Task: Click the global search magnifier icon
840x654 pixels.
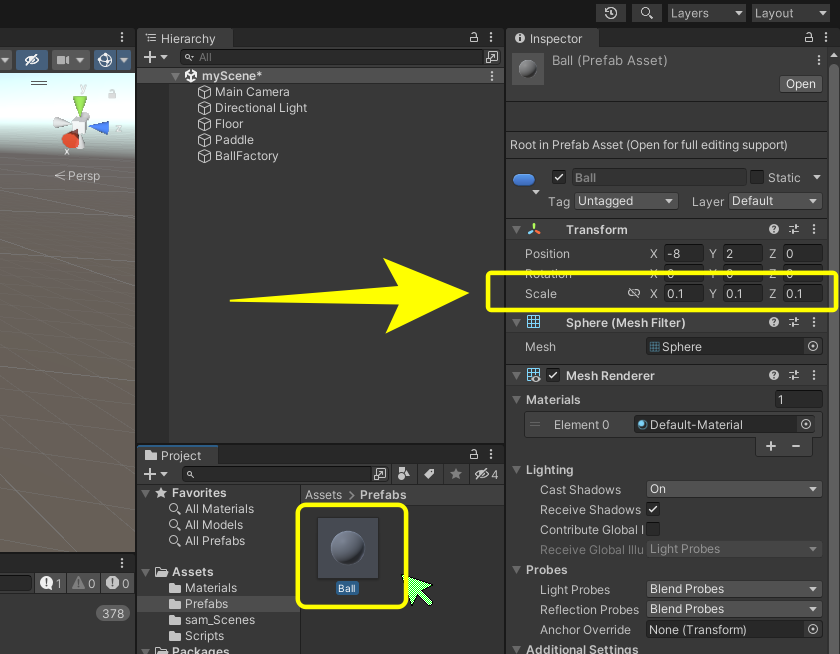Action: coord(647,13)
